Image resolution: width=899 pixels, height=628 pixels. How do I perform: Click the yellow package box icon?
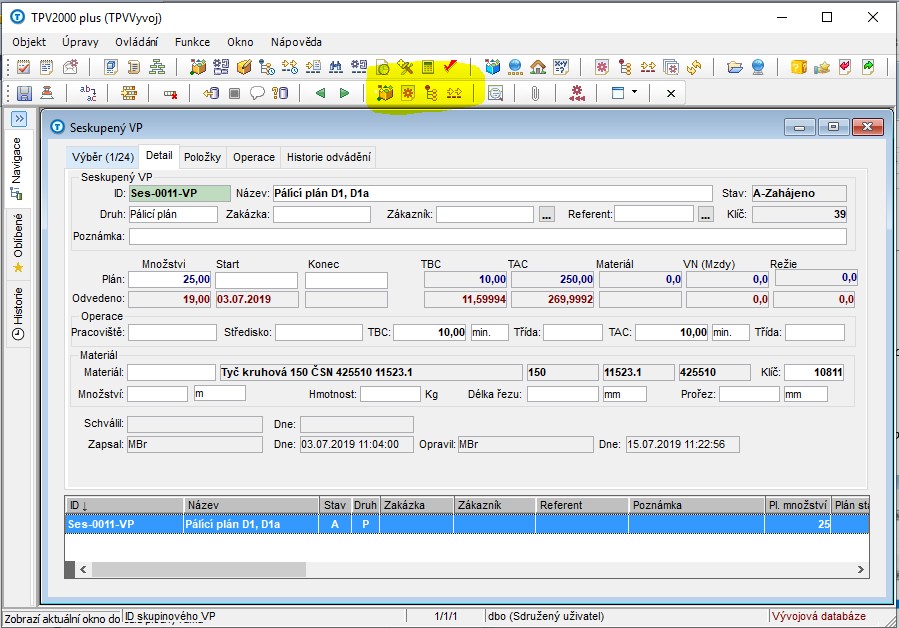[x=244, y=67]
